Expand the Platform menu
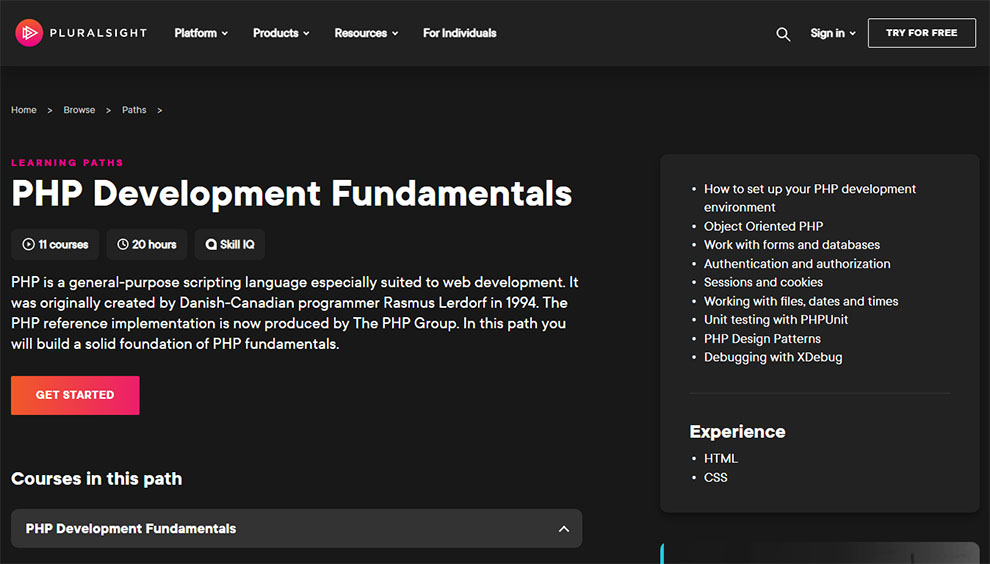Image resolution: width=990 pixels, height=564 pixels. tap(201, 33)
